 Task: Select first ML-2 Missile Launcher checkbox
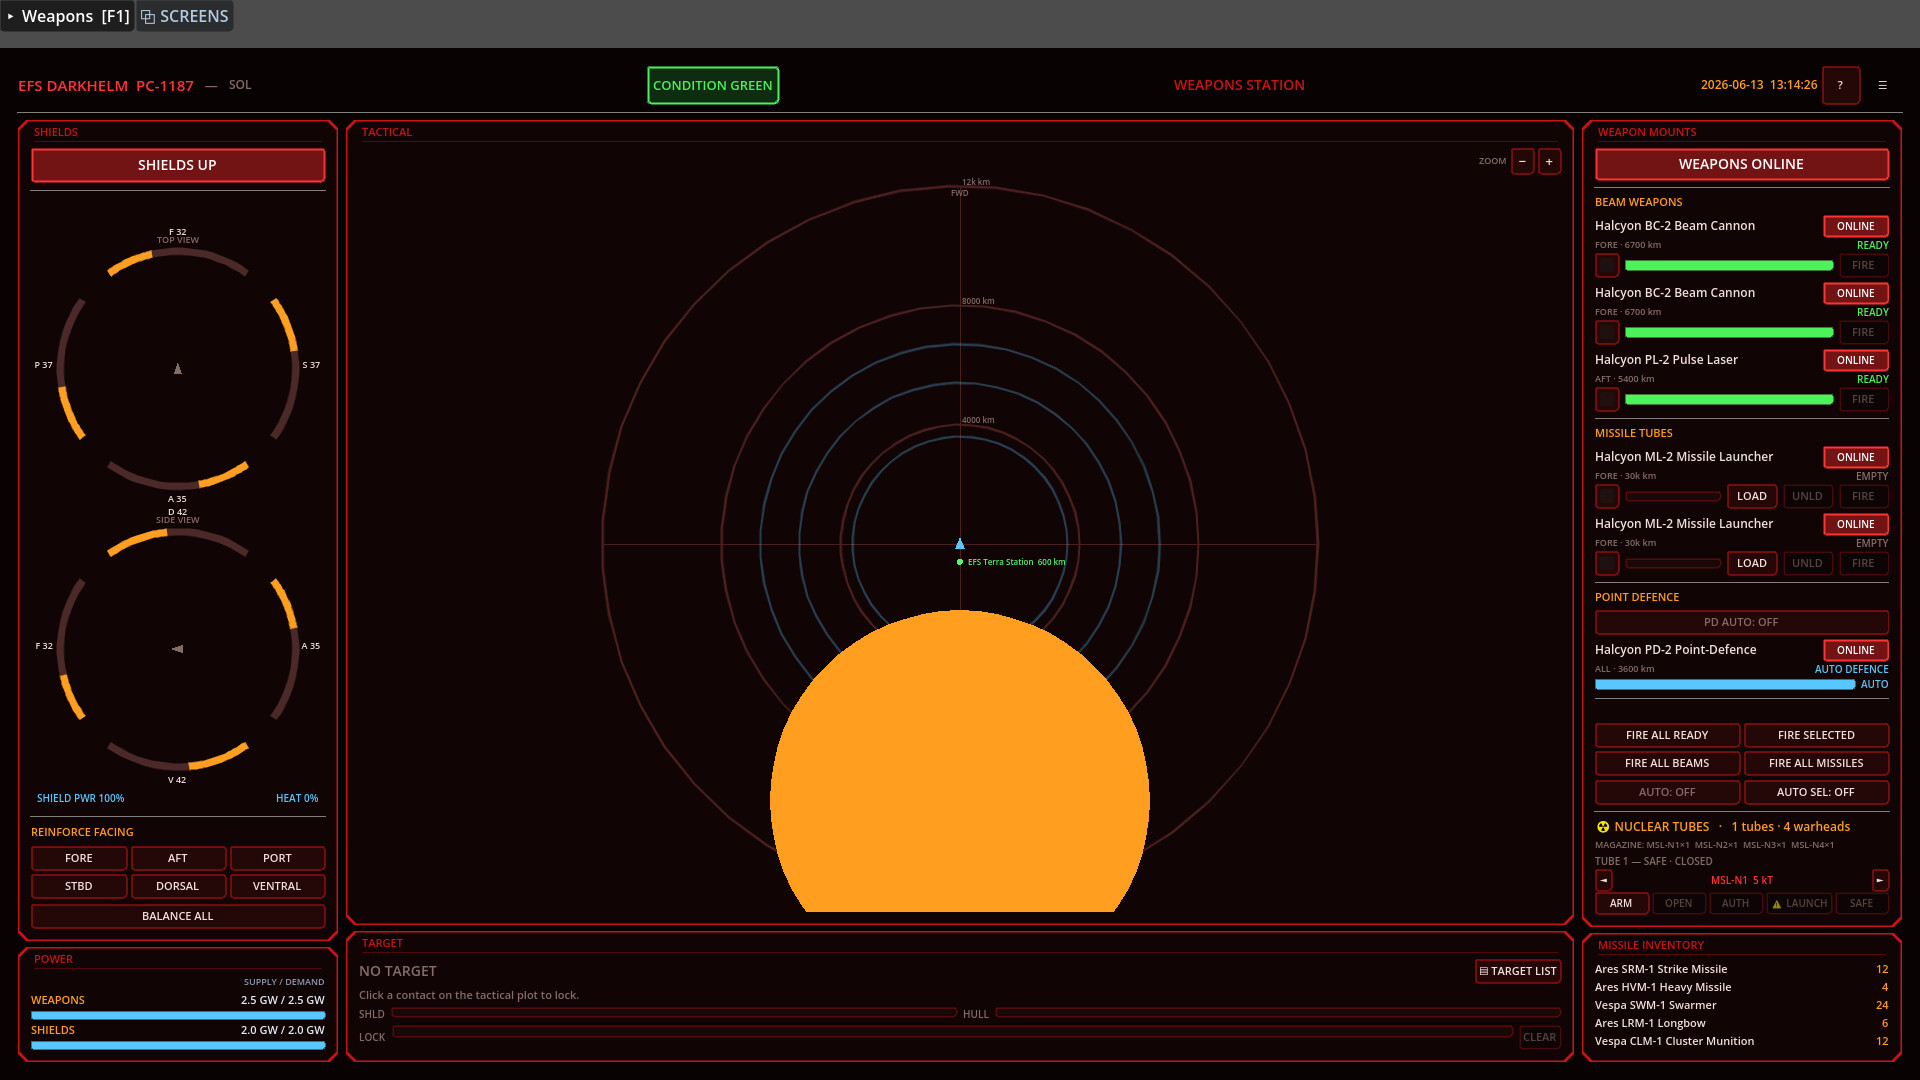1606,497
